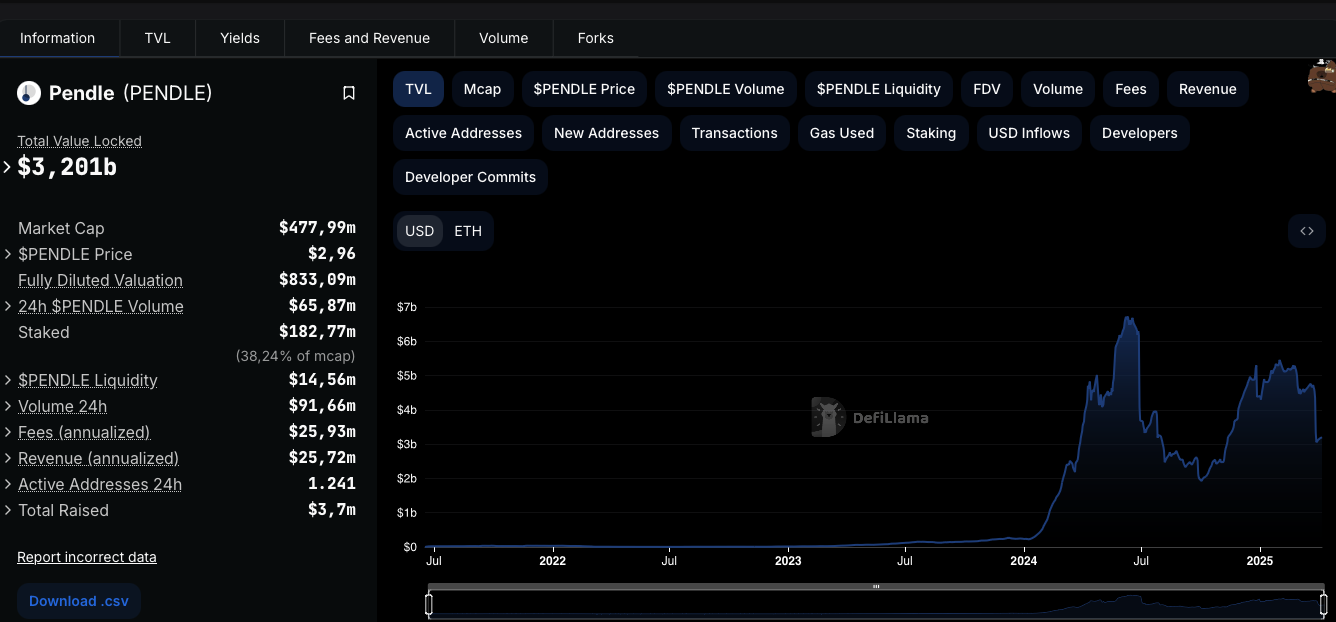The height and width of the screenshot is (622, 1336).
Task: Show New Addresses on chart
Action: (606, 133)
